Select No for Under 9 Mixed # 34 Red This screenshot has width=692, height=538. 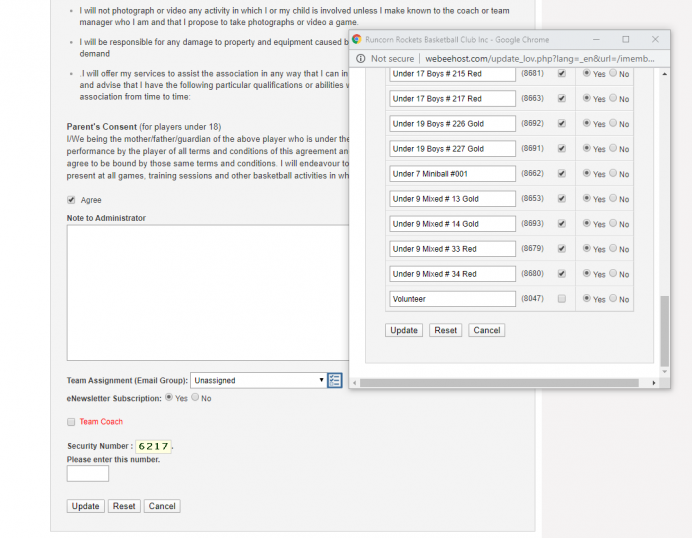click(x=613, y=274)
